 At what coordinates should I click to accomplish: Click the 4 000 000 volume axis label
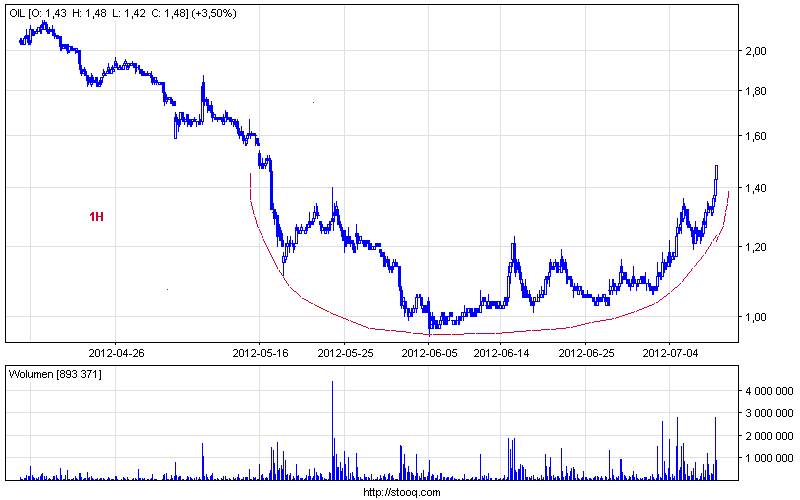[x=769, y=391]
